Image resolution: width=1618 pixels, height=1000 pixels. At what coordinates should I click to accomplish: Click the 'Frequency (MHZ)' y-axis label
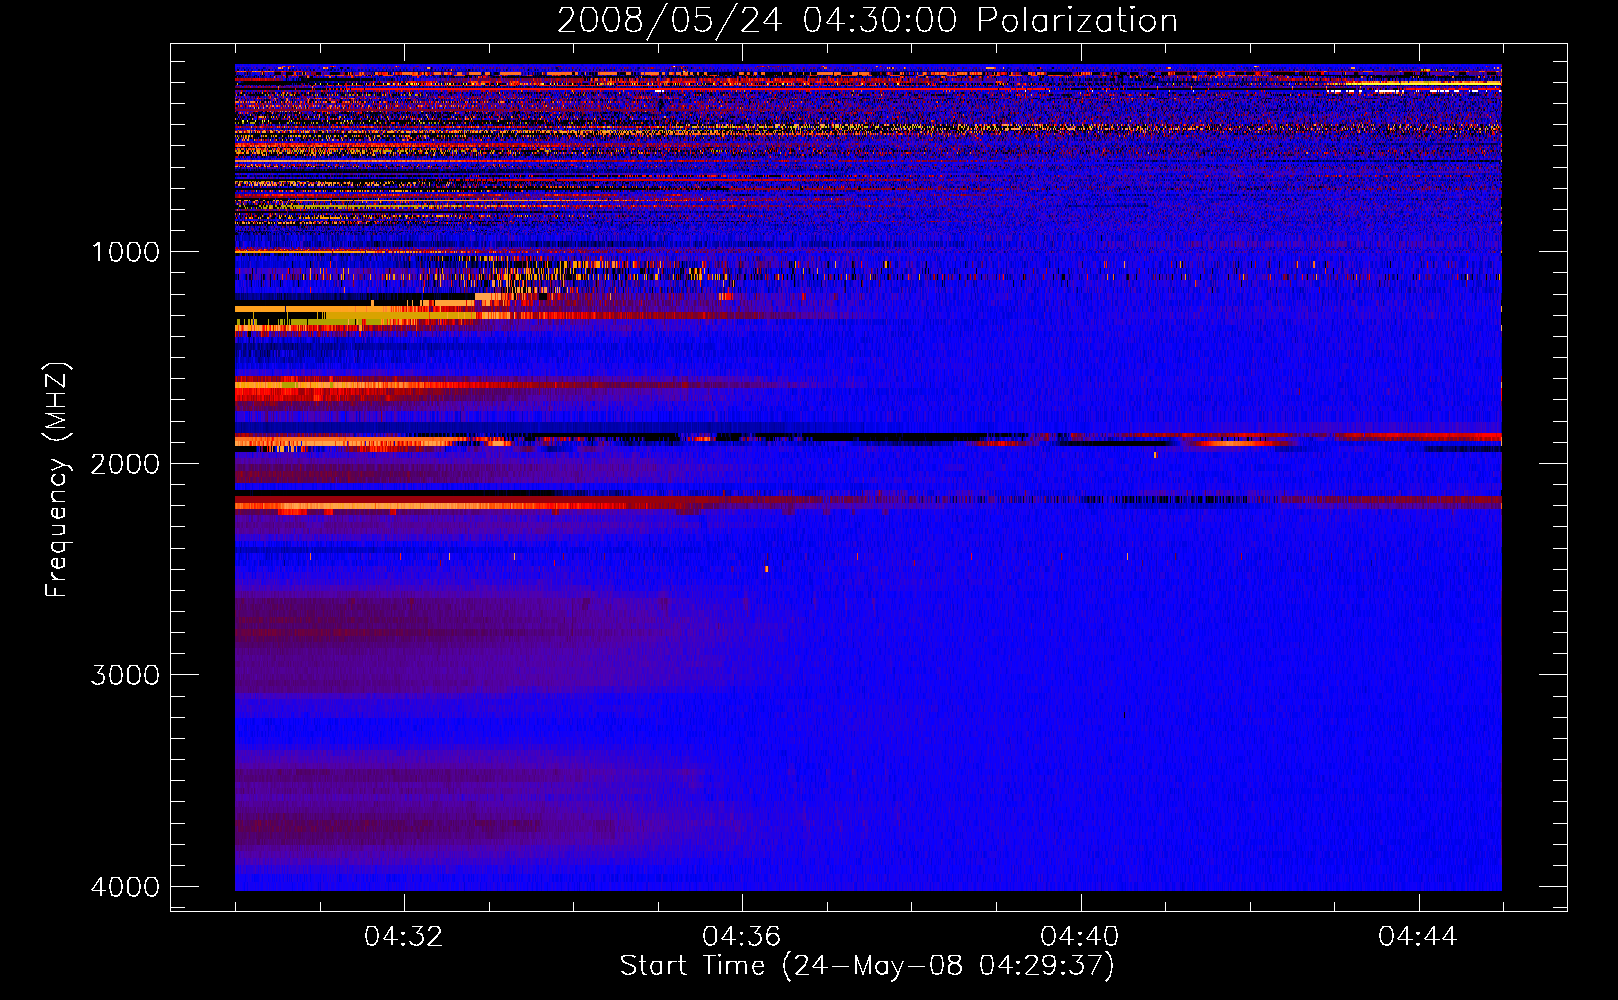pos(57,480)
